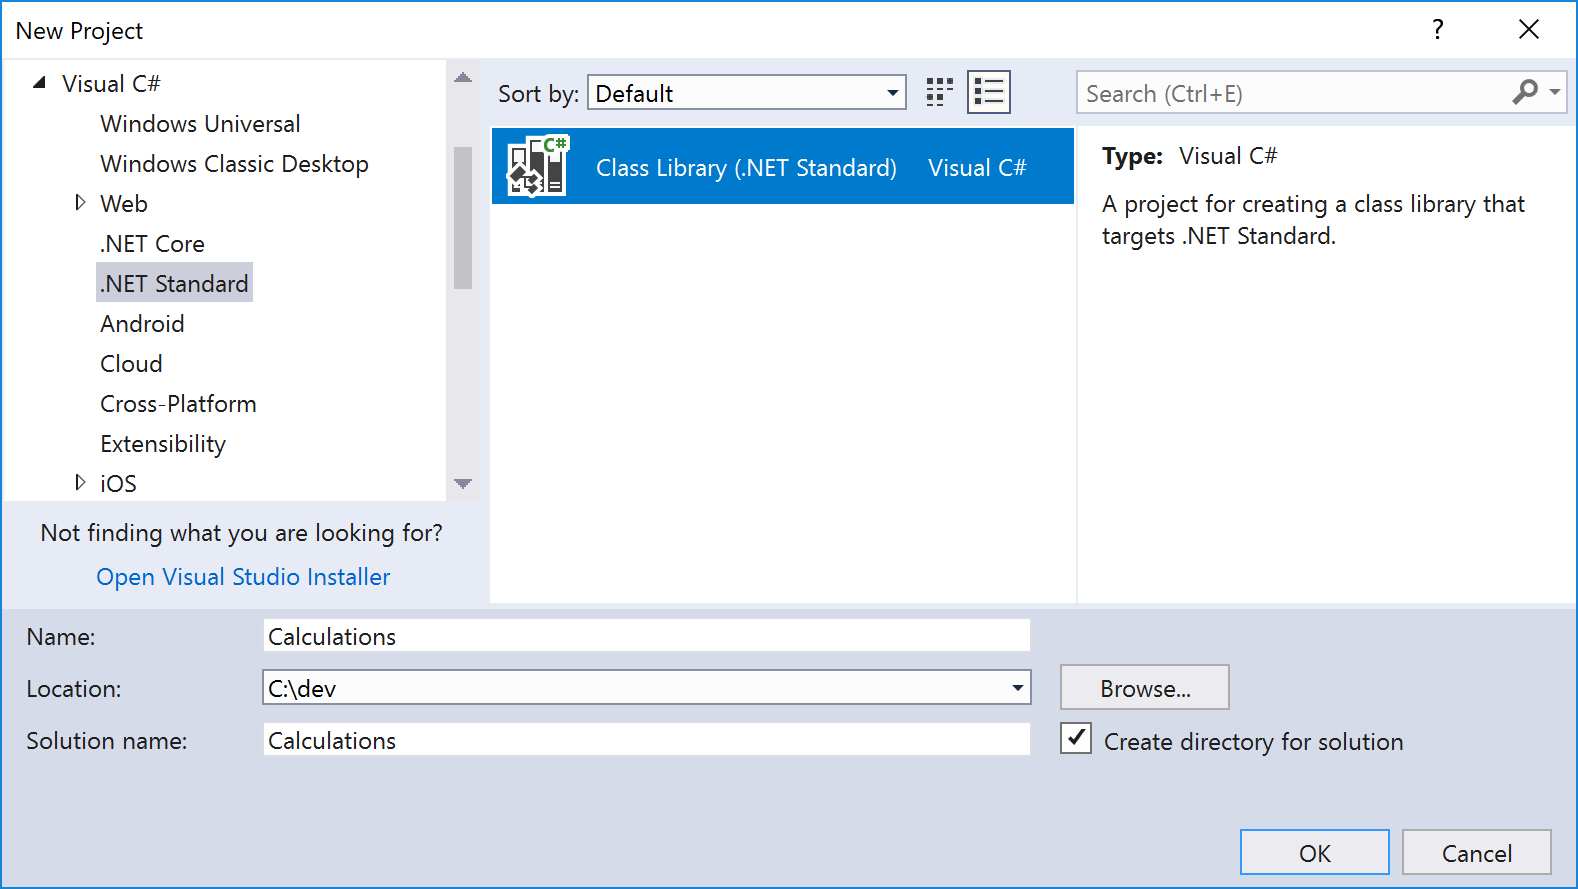This screenshot has height=889, width=1578.
Task: Open the help question mark
Action: [1437, 30]
